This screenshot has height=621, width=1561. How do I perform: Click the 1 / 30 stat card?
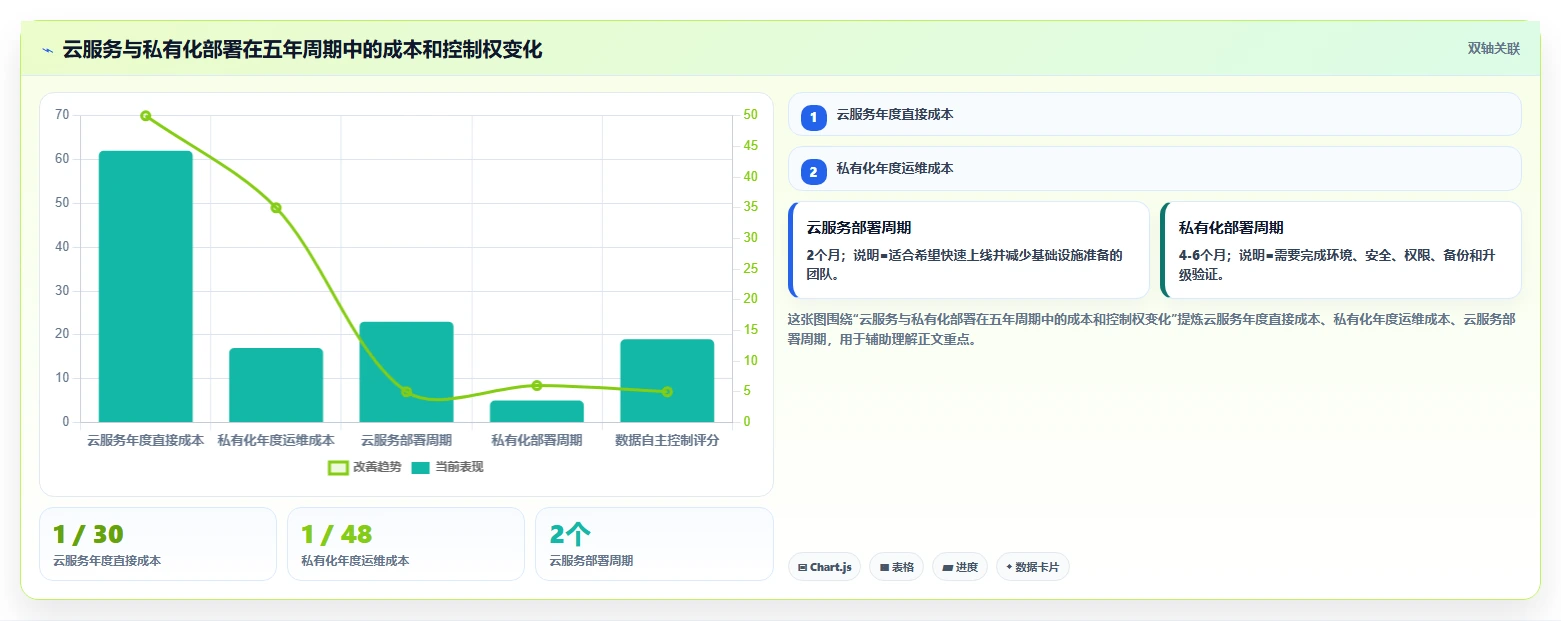[x=158, y=544]
